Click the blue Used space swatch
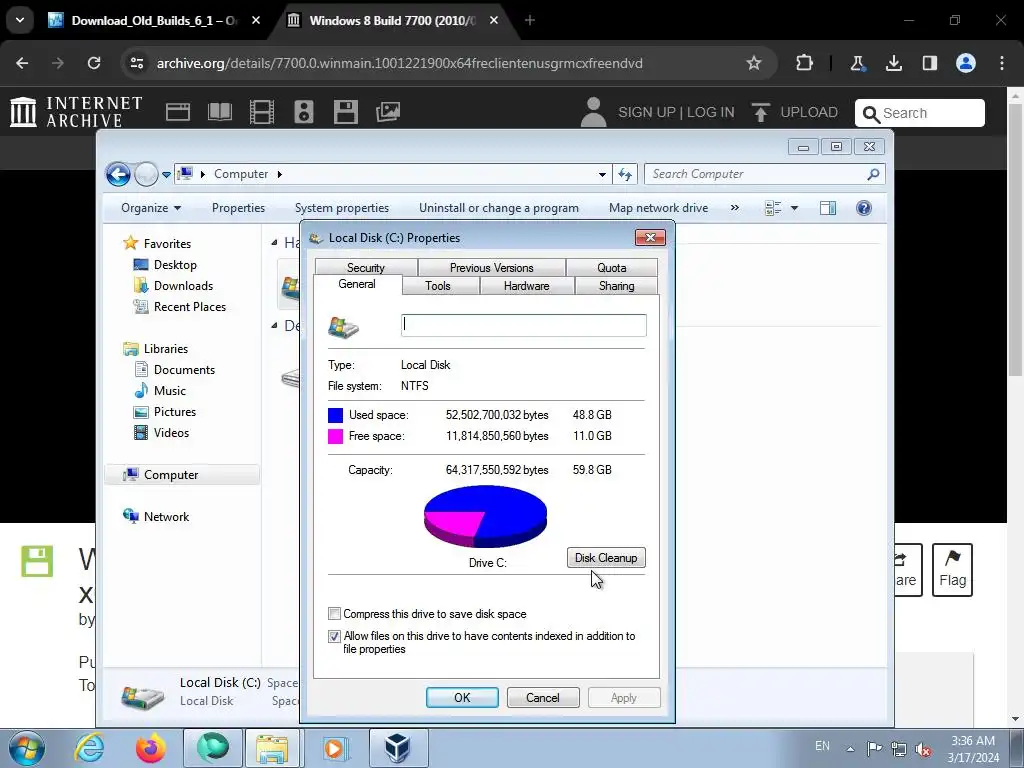This screenshot has height=768, width=1024. (336, 415)
